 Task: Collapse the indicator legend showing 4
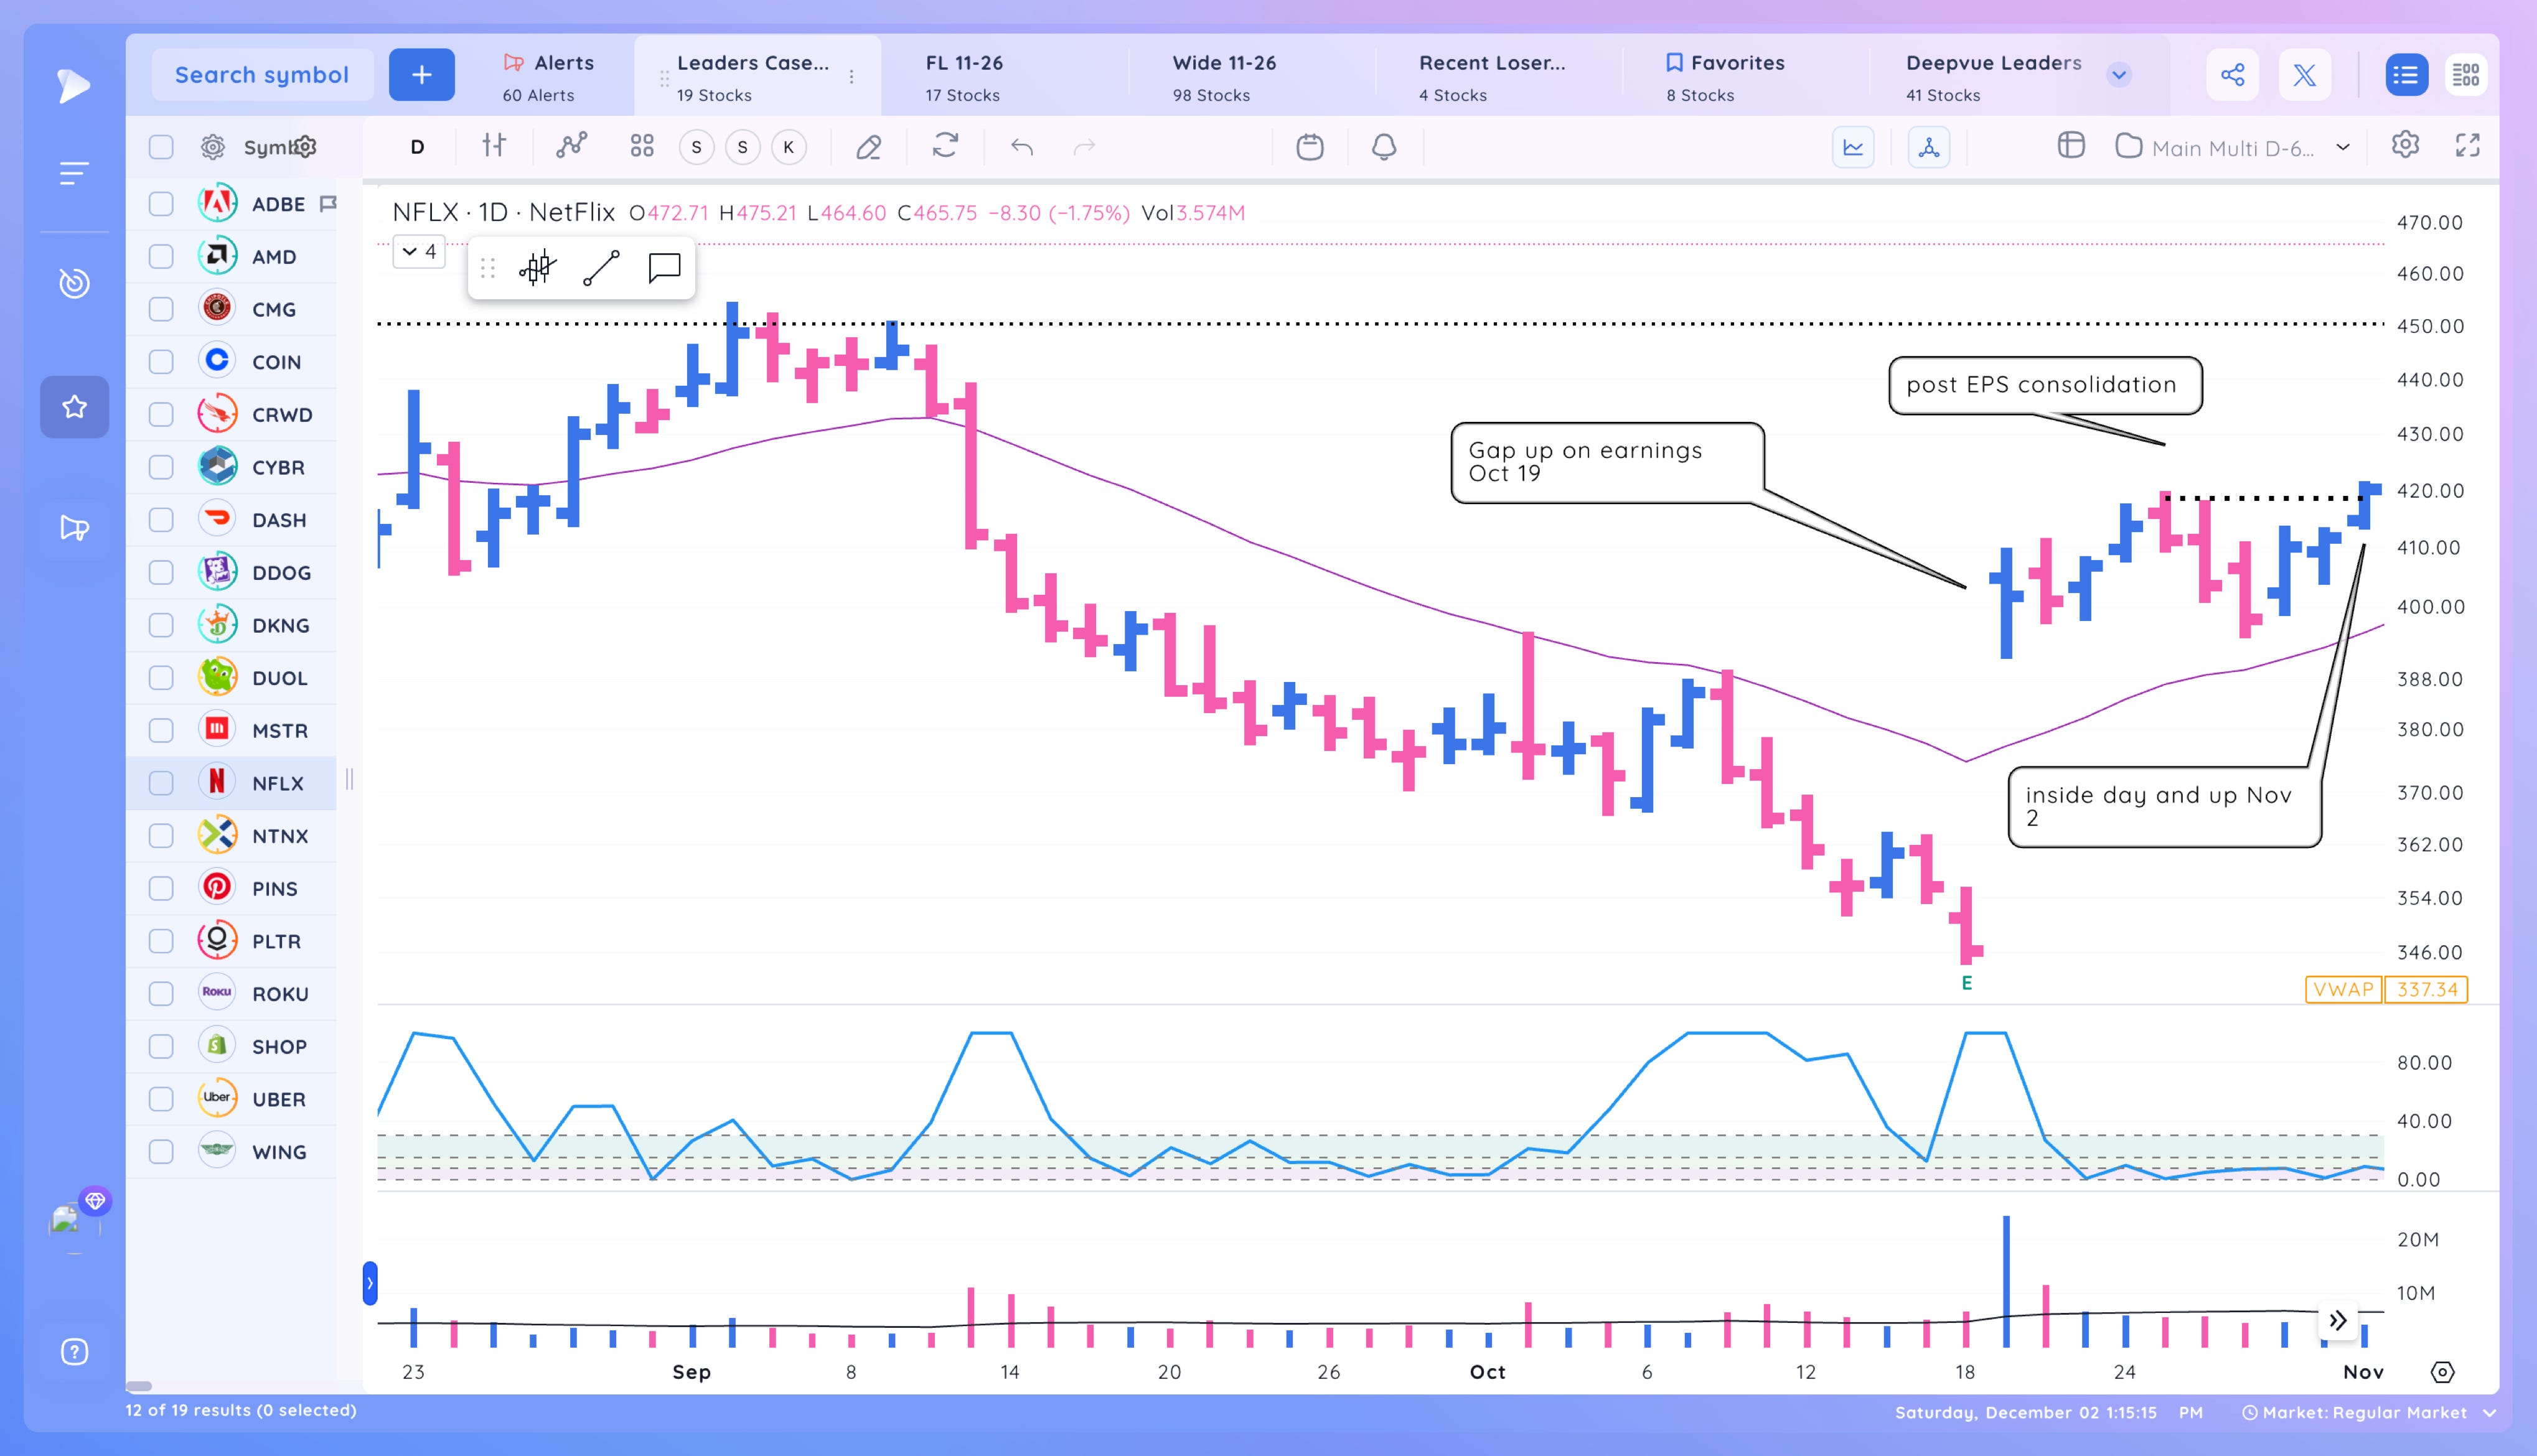point(419,251)
